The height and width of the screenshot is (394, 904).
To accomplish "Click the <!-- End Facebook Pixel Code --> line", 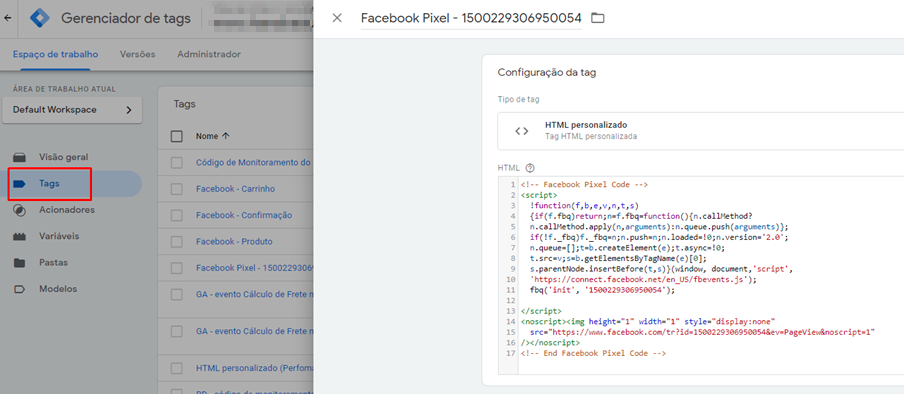I will [593, 353].
